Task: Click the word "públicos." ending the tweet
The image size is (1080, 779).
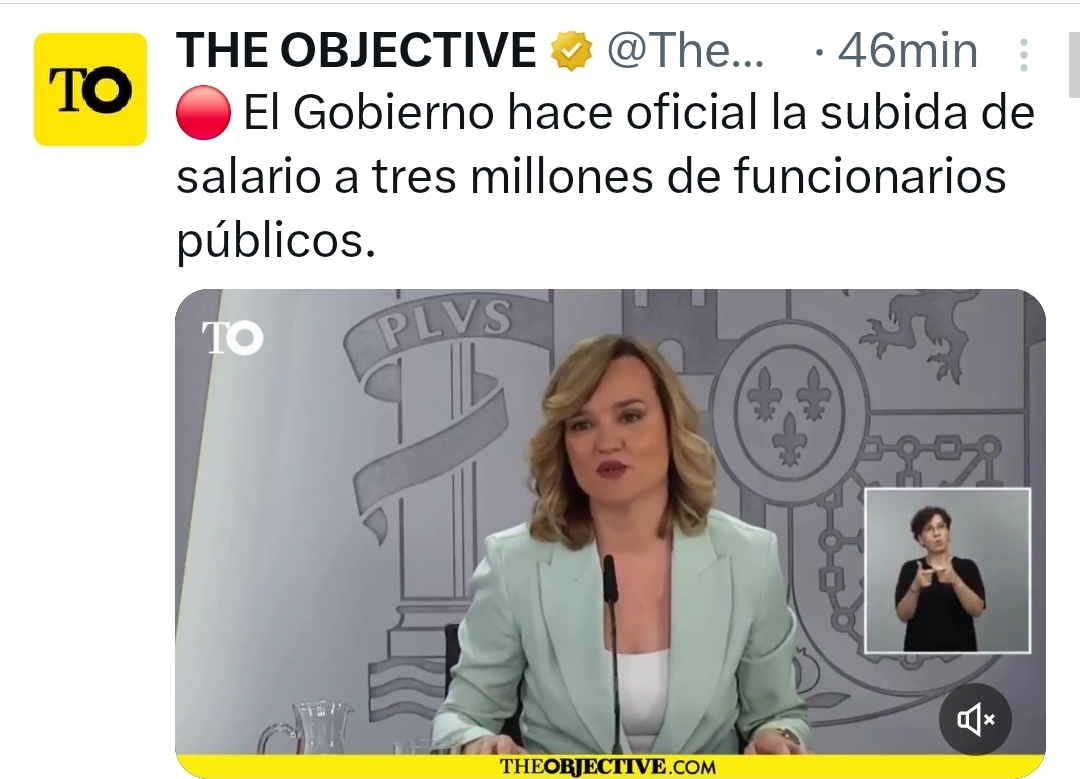Action: (276, 241)
